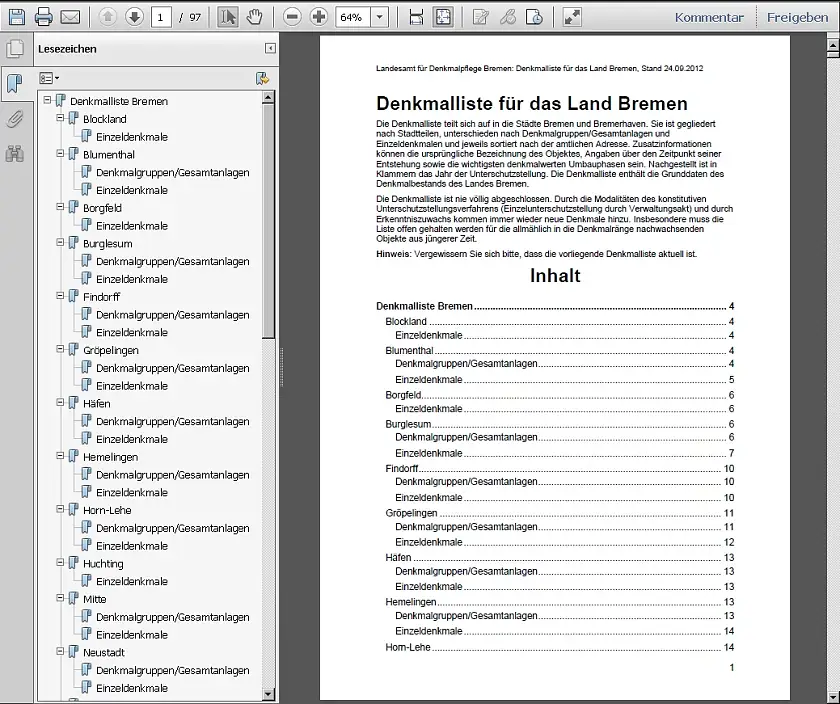Toggle the text selection cursor tool
The width and height of the screenshot is (840, 704).
coord(227,17)
